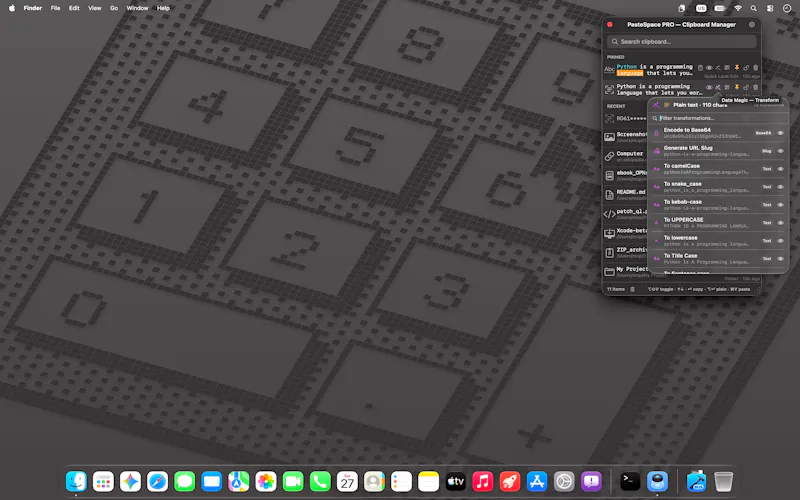This screenshot has height=500, width=800.
Task: Apply To camelCase transformation
Action: [x=718, y=169]
